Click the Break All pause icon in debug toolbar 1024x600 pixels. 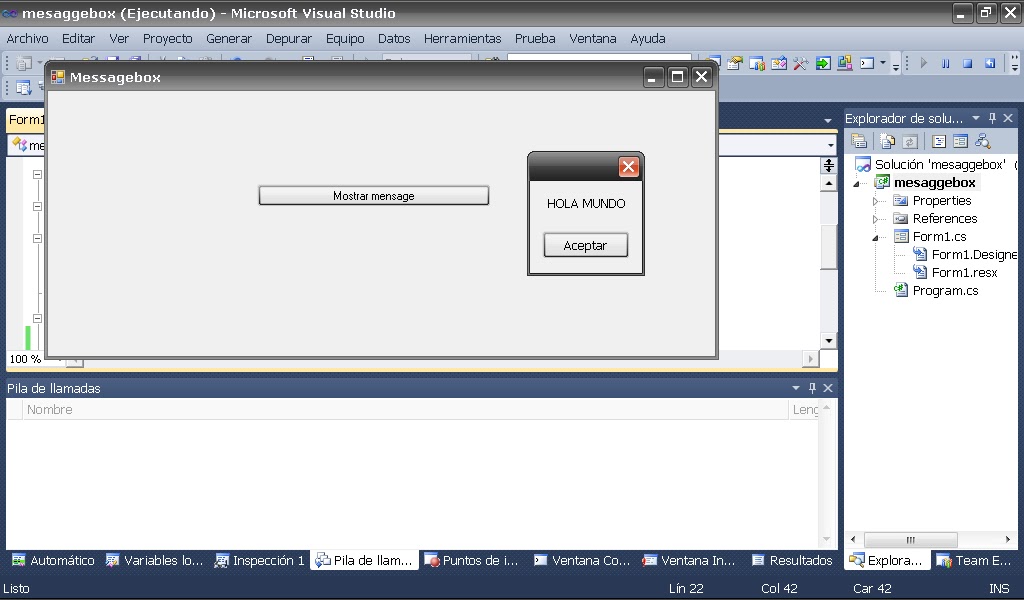coord(945,63)
